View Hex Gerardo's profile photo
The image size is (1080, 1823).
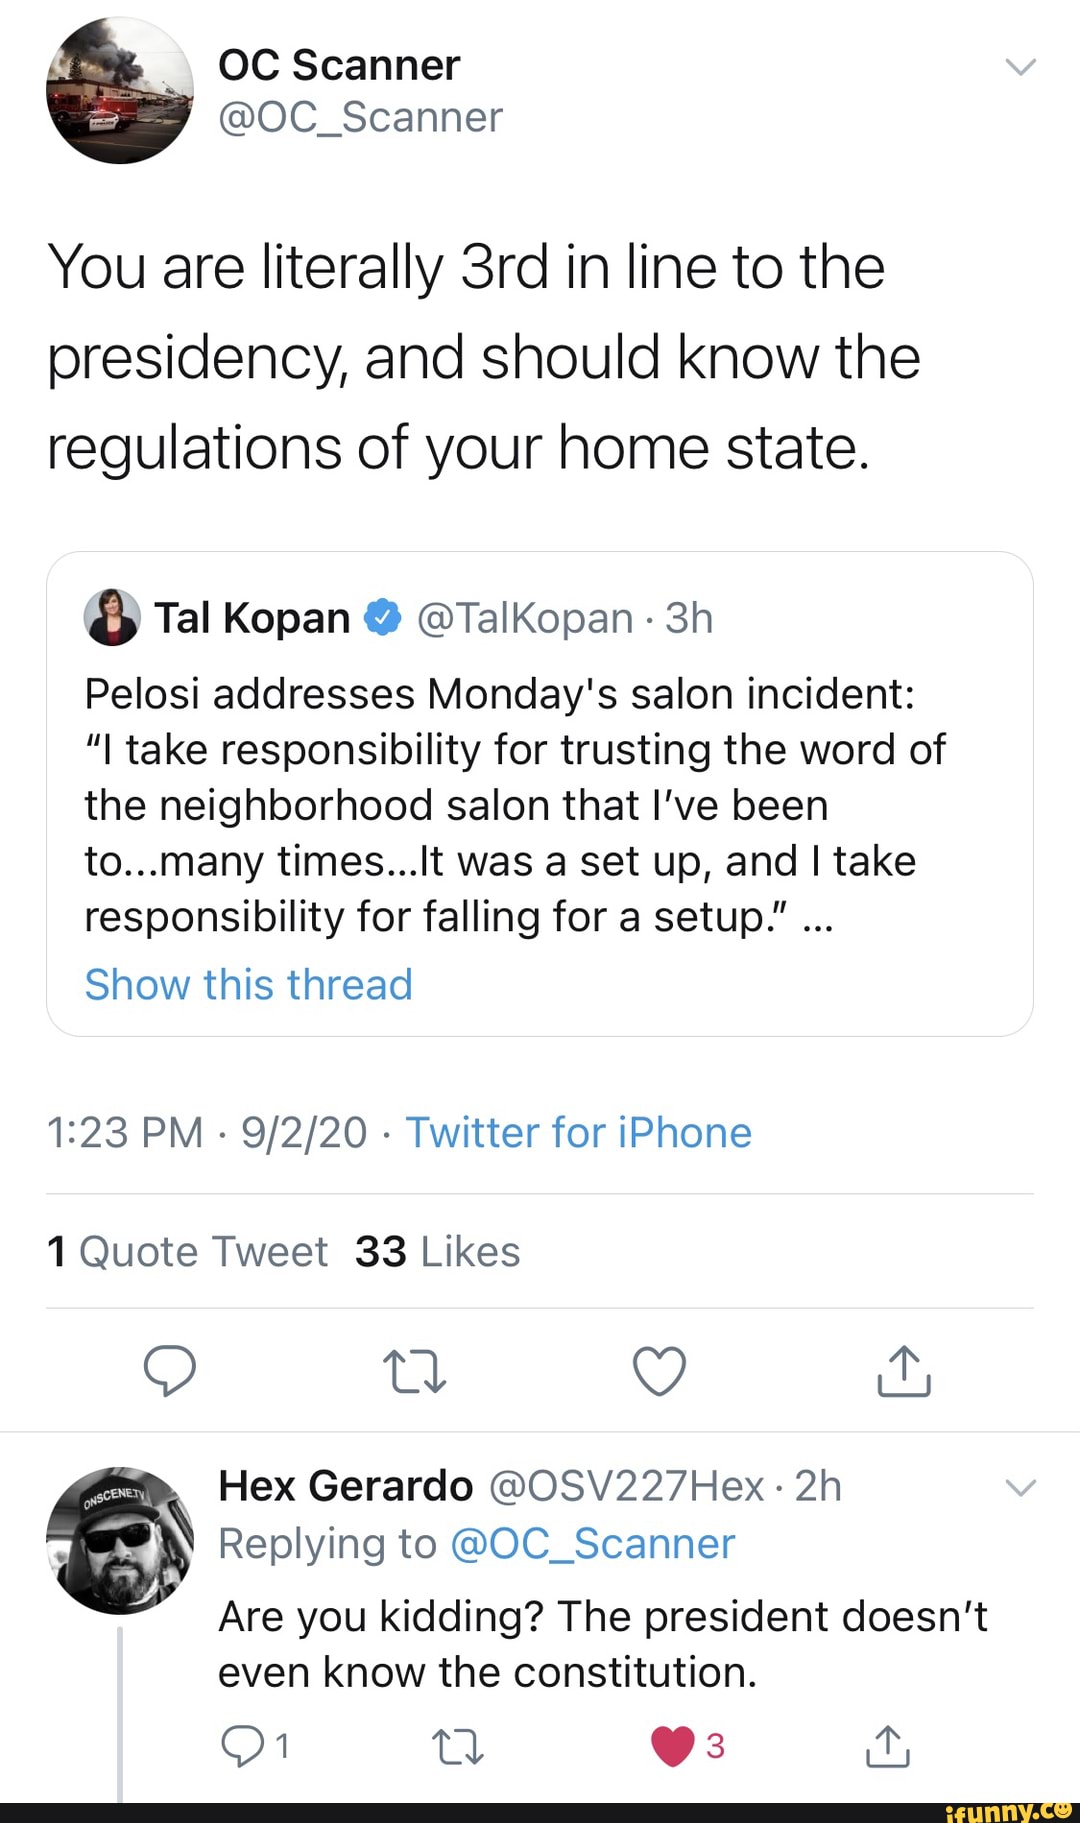(x=119, y=1540)
